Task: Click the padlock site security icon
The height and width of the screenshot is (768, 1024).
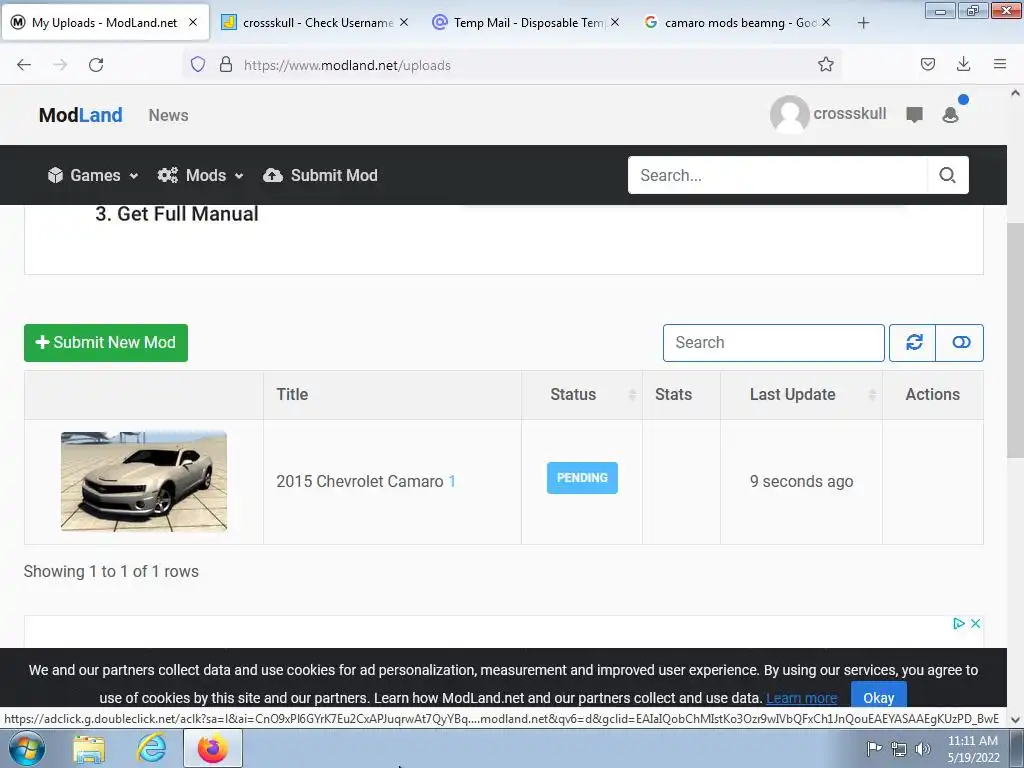Action: tap(226, 64)
